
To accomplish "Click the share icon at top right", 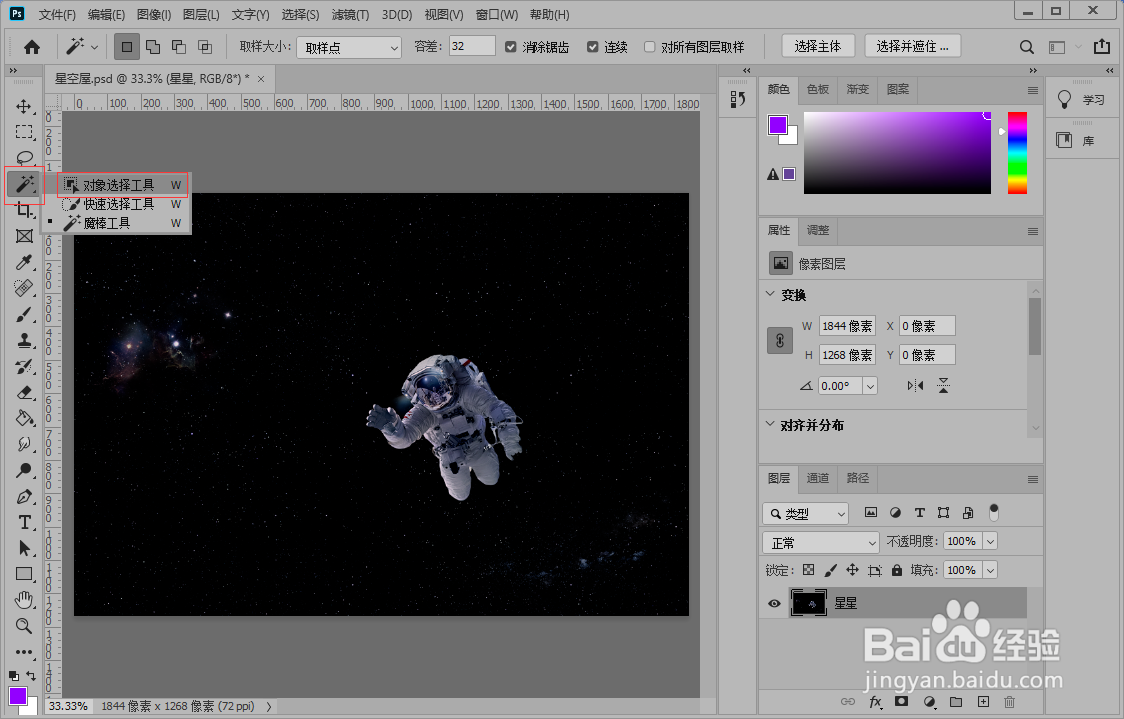I will click(x=1102, y=47).
